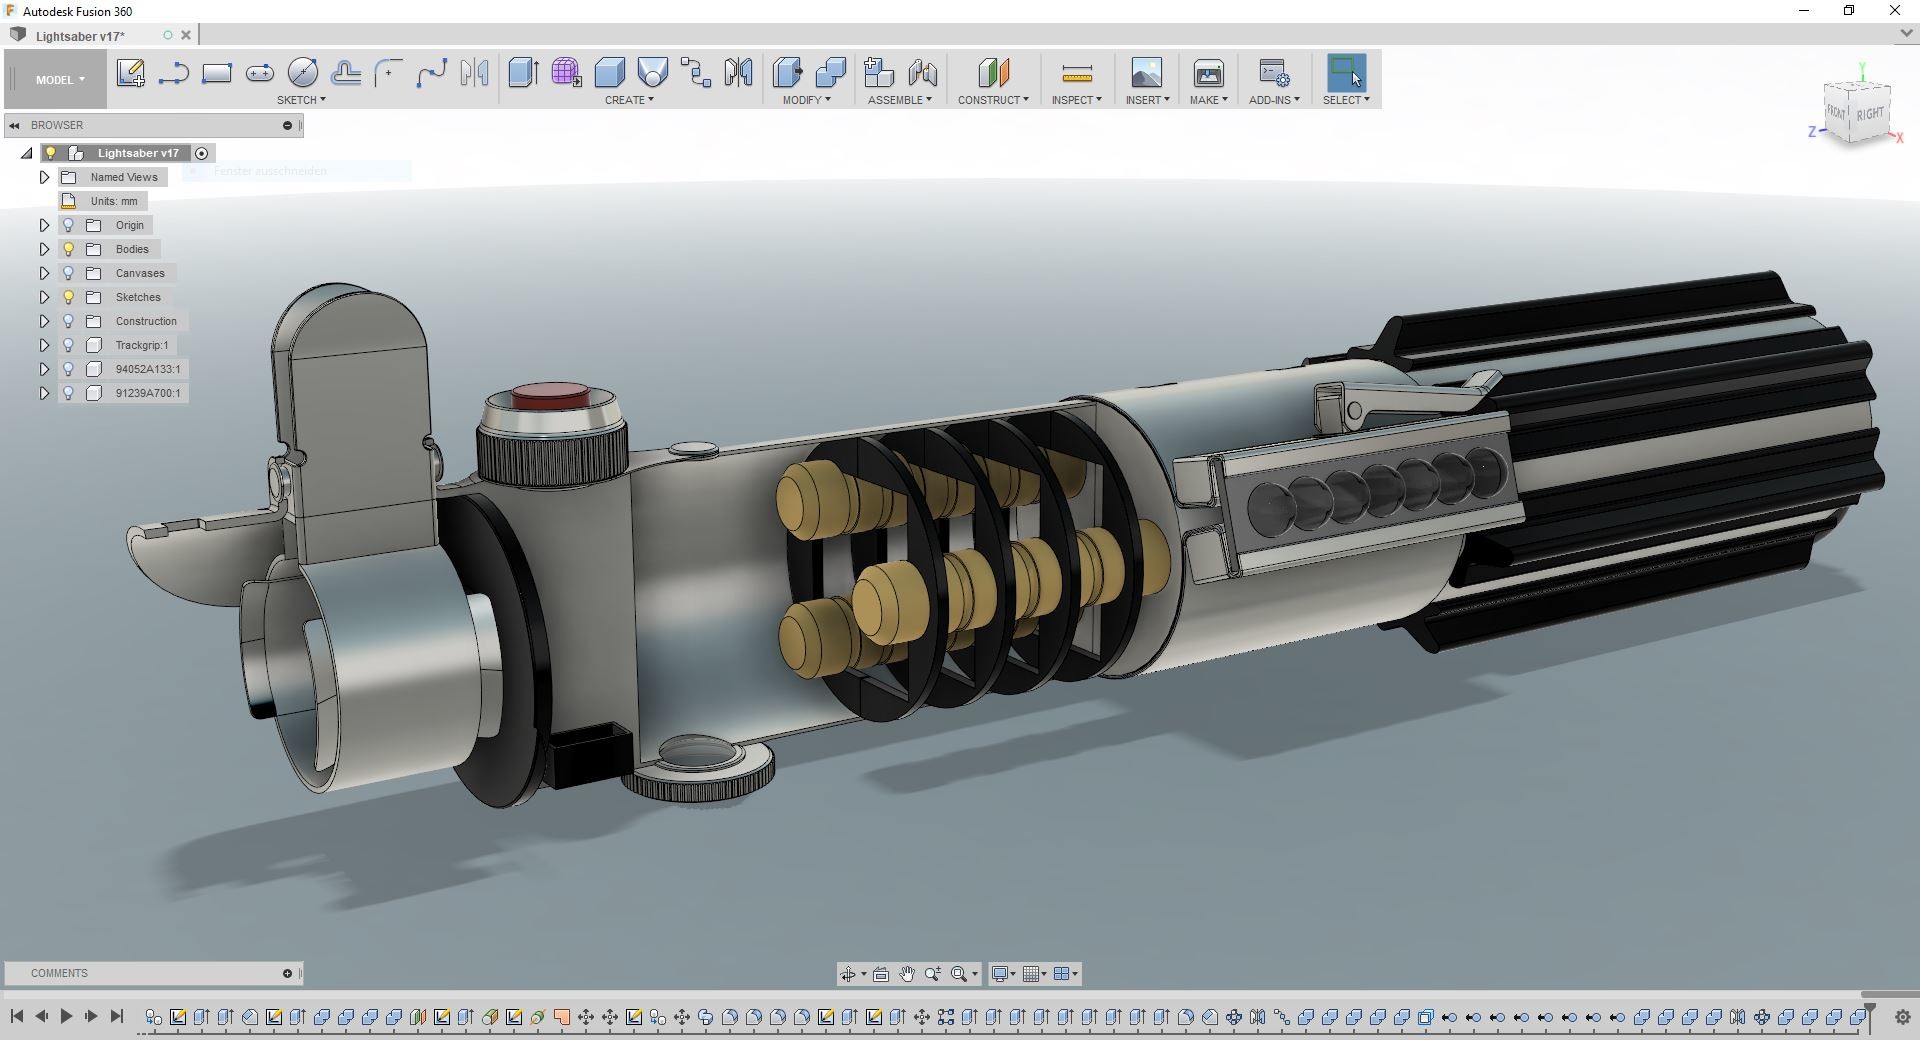Activate the Select window tool
This screenshot has height=1040, width=1920.
[x=1346, y=73]
